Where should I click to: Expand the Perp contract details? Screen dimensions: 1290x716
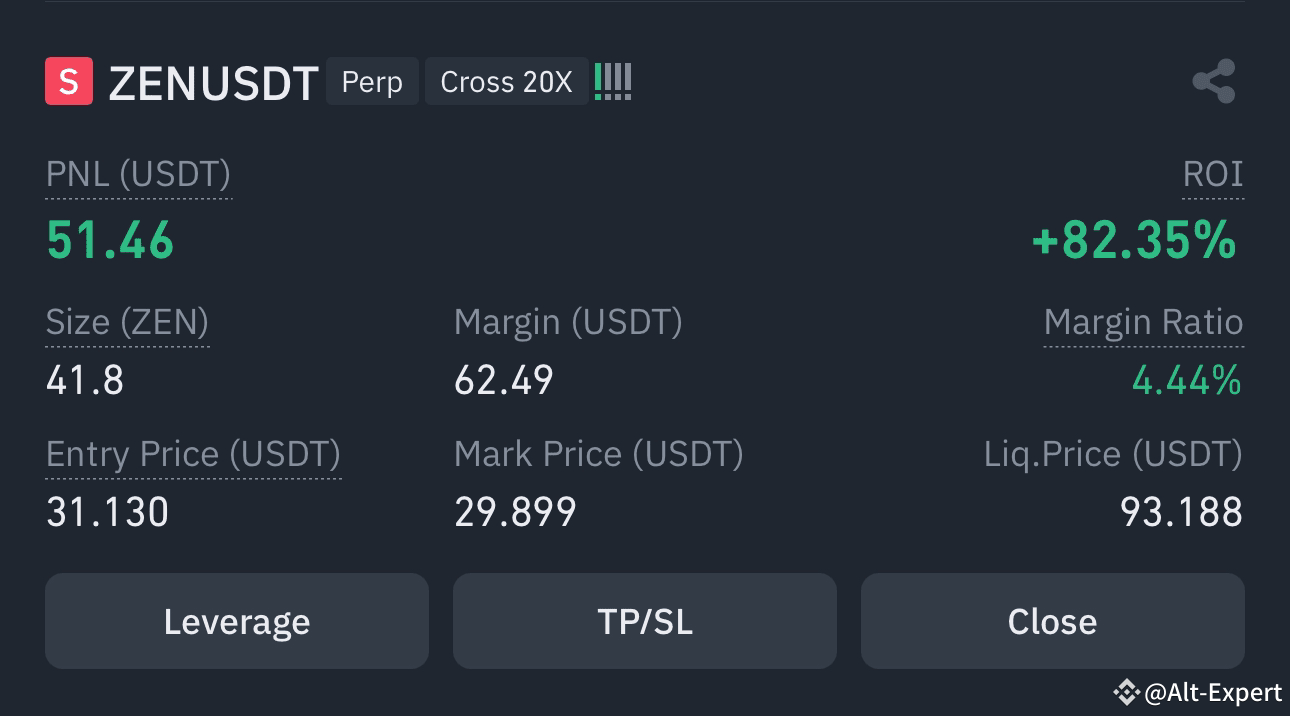coord(372,82)
